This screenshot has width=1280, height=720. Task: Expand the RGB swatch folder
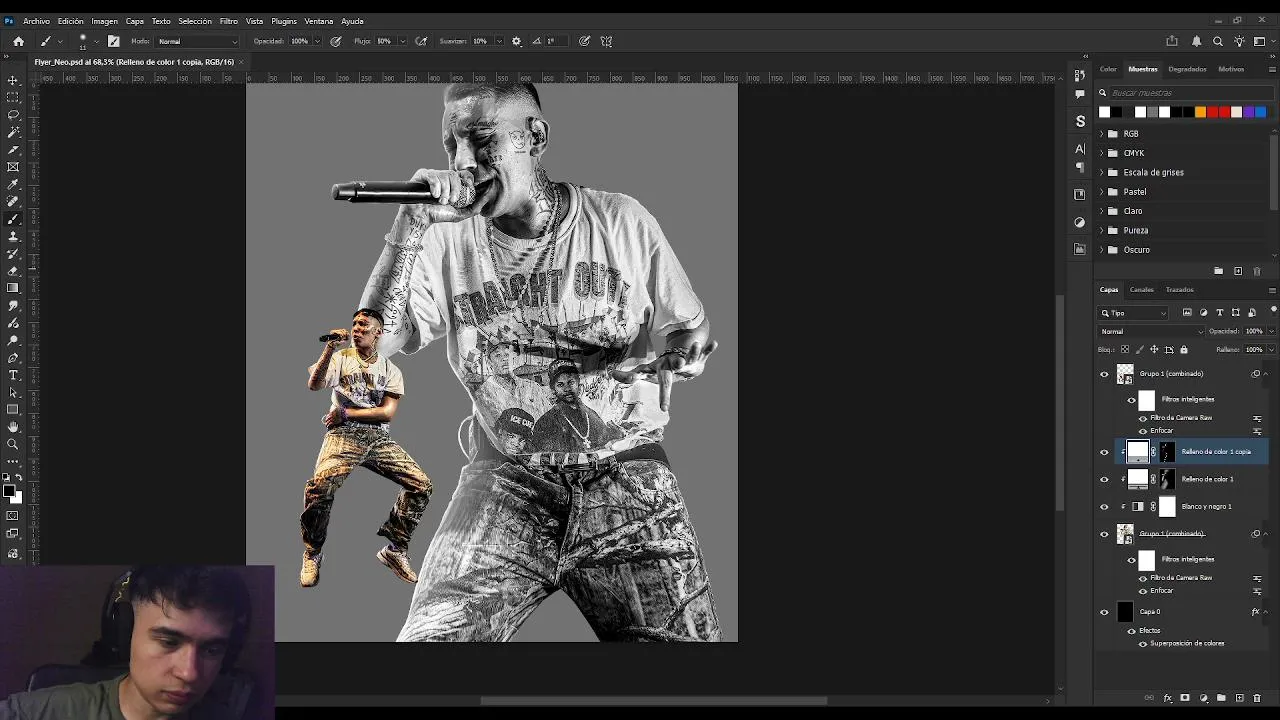(x=1102, y=134)
